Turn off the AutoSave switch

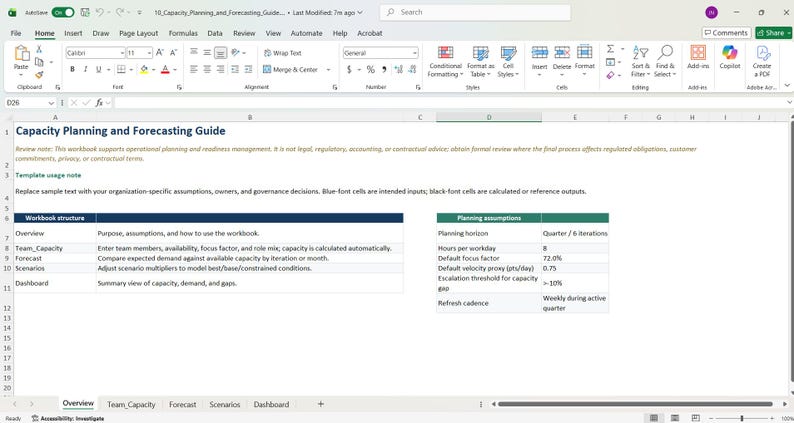point(63,13)
